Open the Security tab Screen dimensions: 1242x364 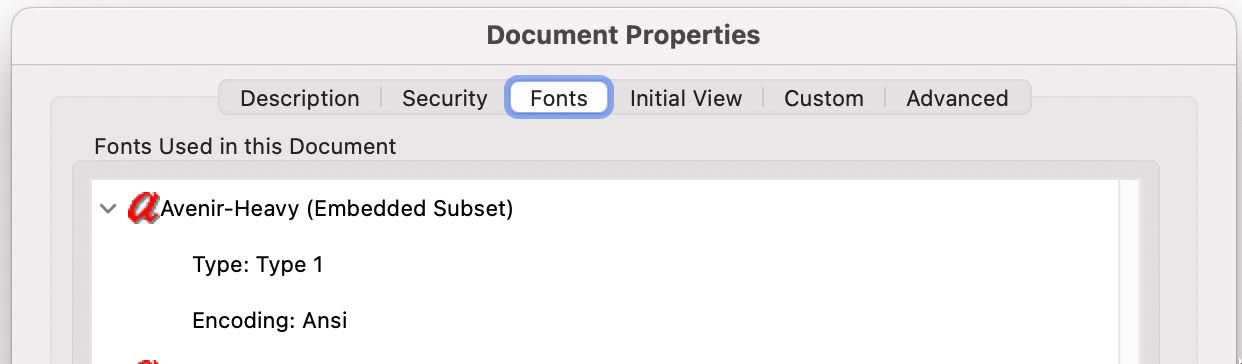click(445, 98)
